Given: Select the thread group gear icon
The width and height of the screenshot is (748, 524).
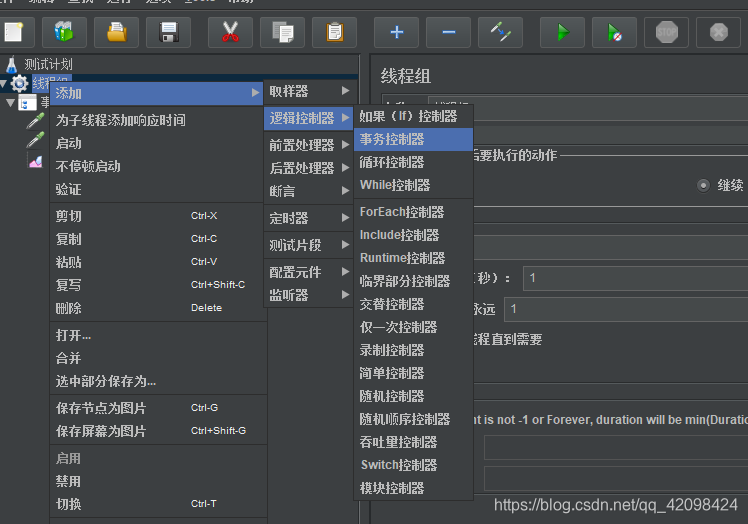Looking at the screenshot, I should point(20,84).
